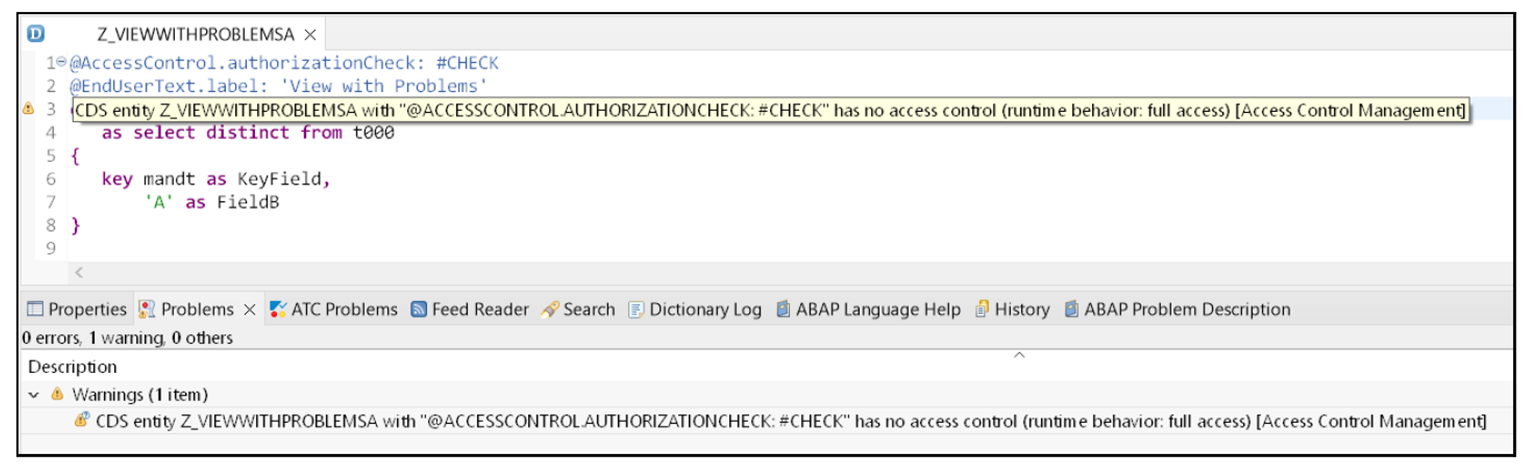
Task: Click the ATC Problems view icon
Action: [279, 309]
